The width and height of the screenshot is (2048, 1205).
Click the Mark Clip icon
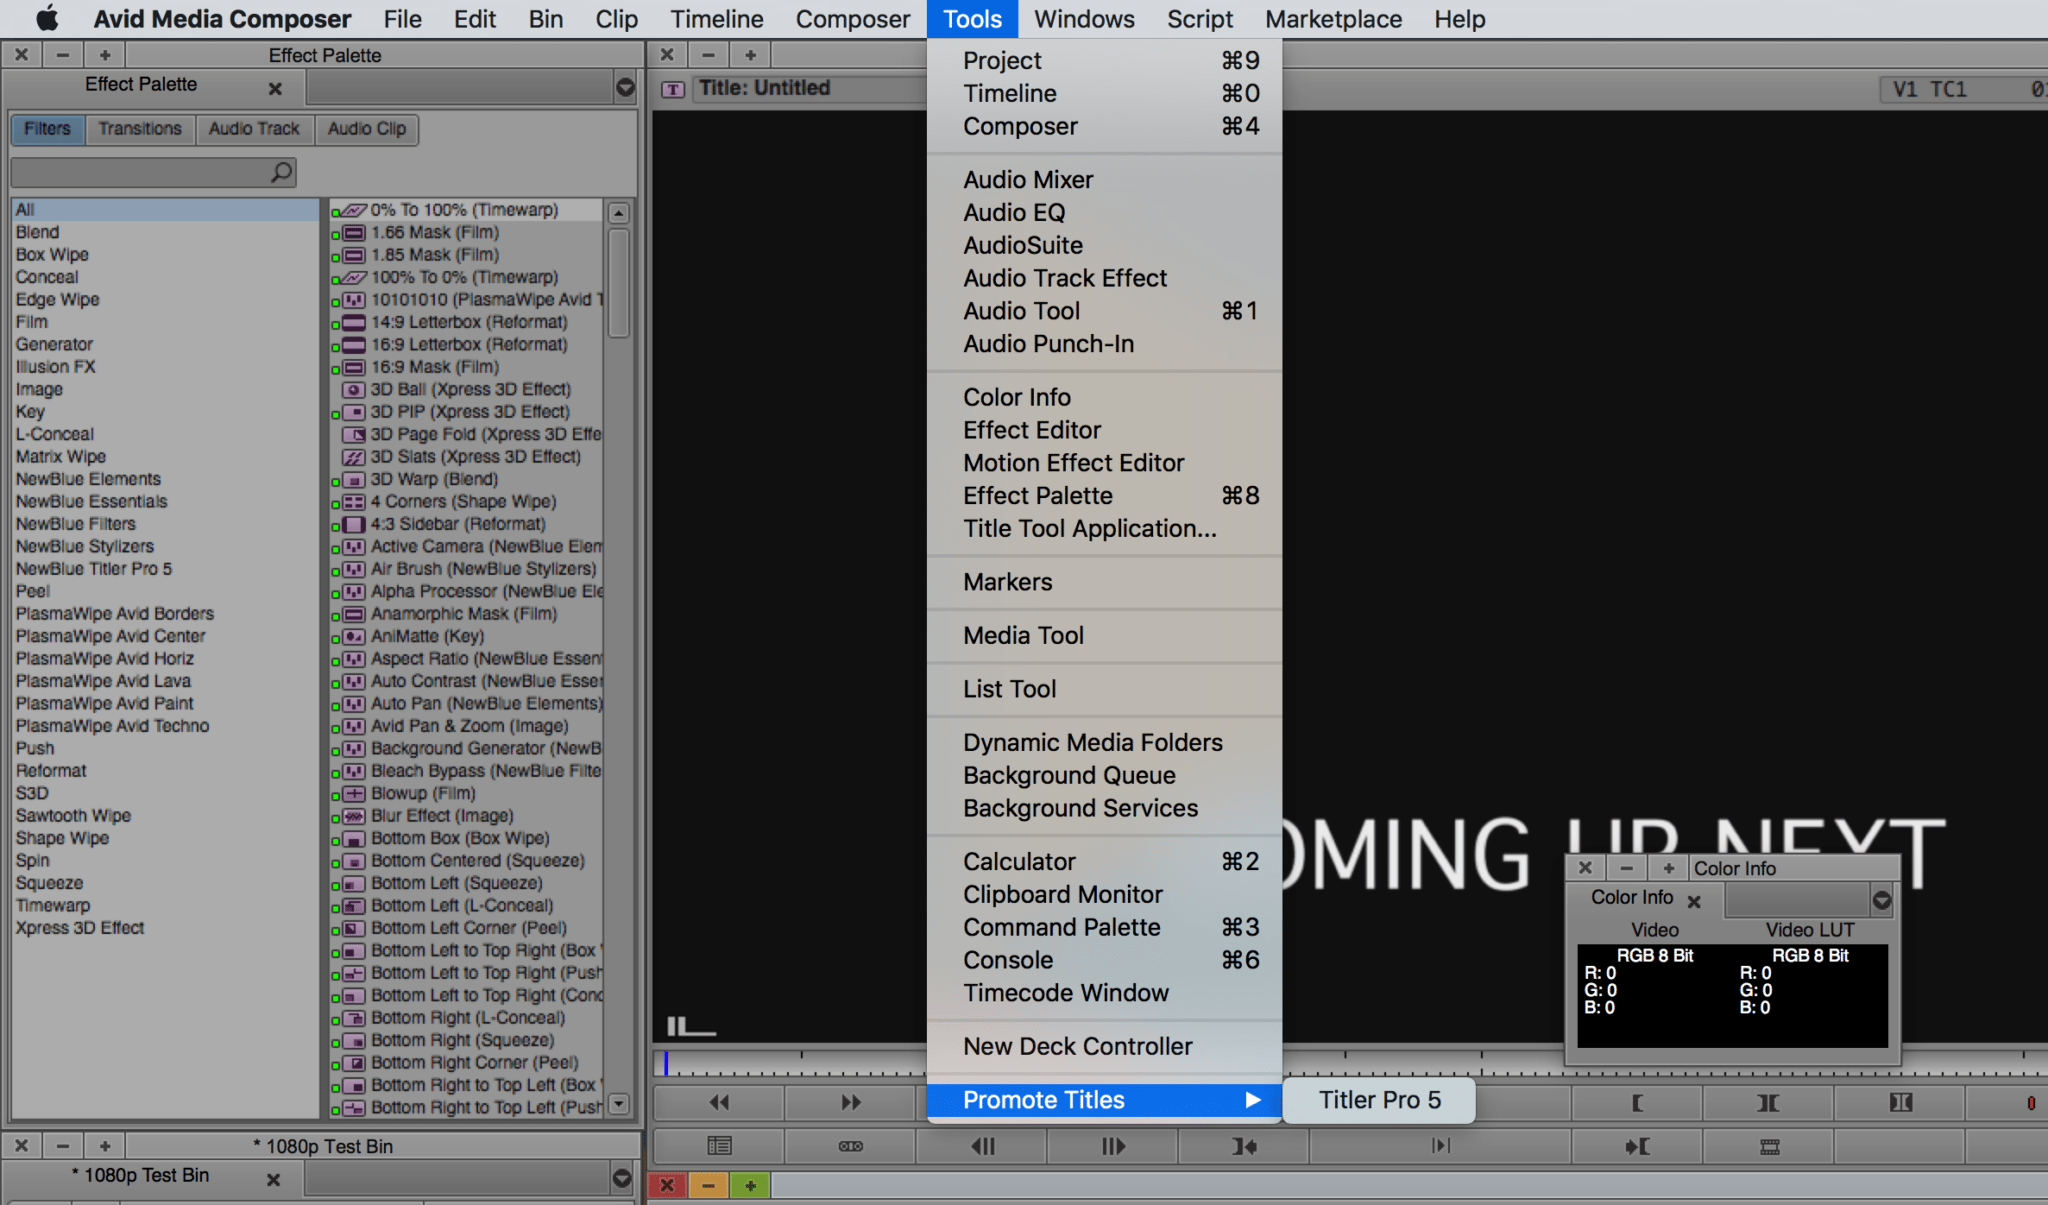pyautogui.click(x=1768, y=1102)
